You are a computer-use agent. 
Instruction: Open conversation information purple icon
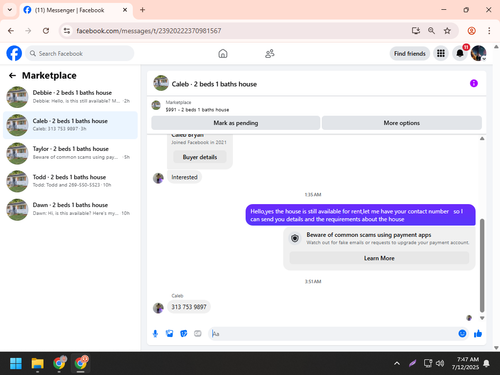coord(474,83)
